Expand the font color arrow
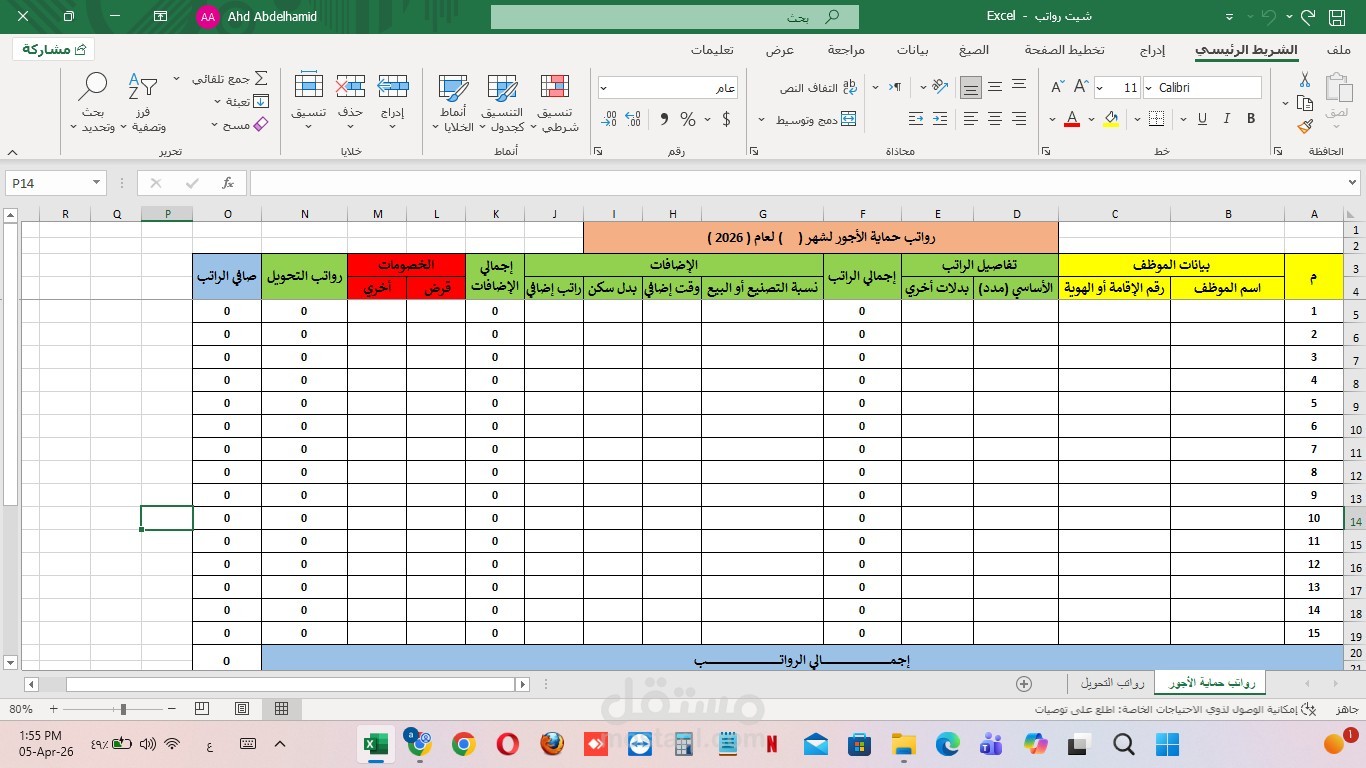Screen dimensions: 1366x768 coord(1052,119)
